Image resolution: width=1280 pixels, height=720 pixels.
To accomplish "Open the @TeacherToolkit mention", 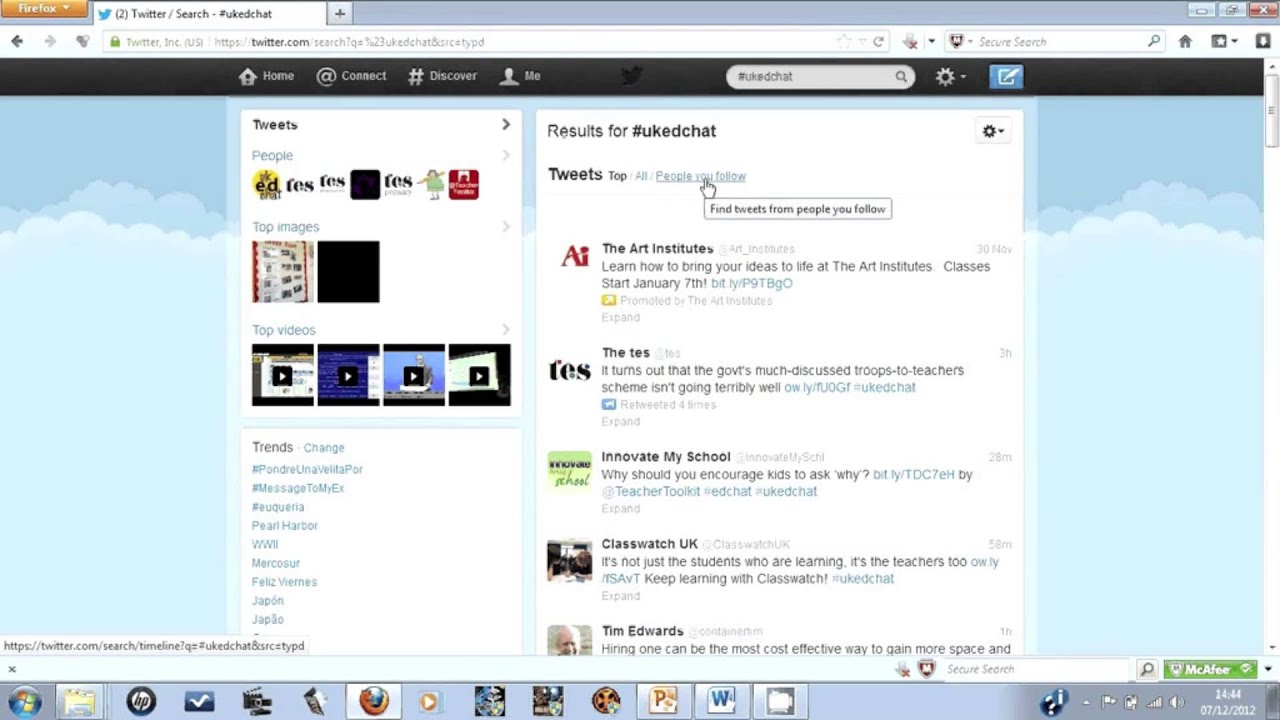I will click(x=650, y=492).
